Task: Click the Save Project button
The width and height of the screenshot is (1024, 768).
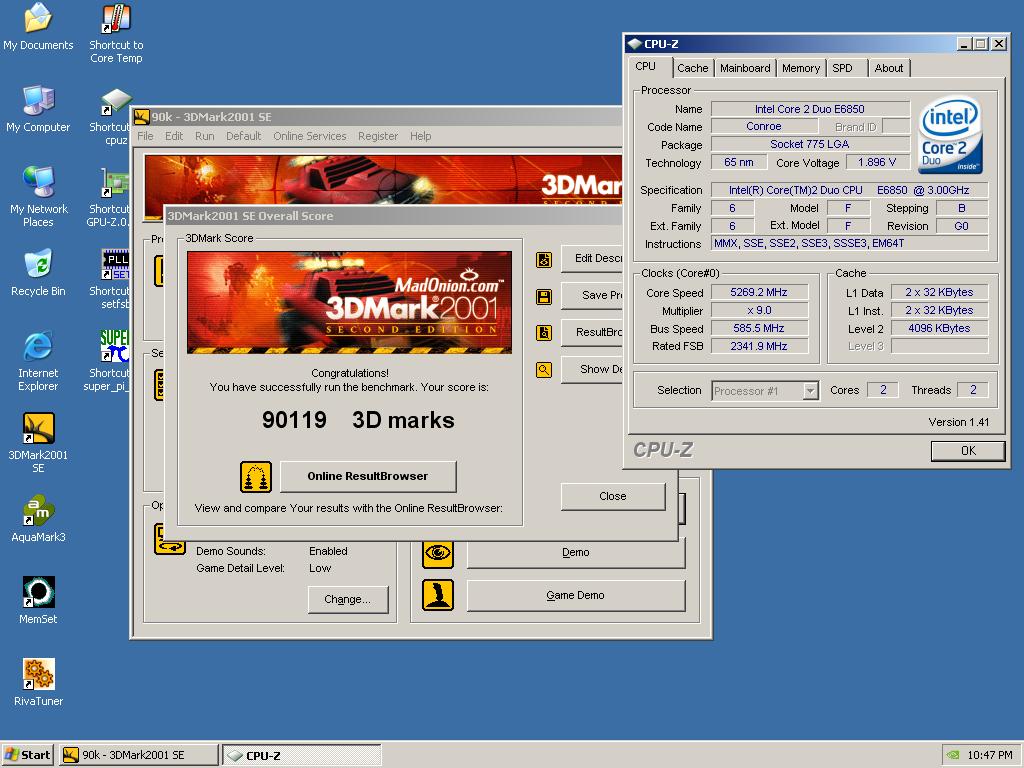Action: pyautogui.click(x=592, y=295)
